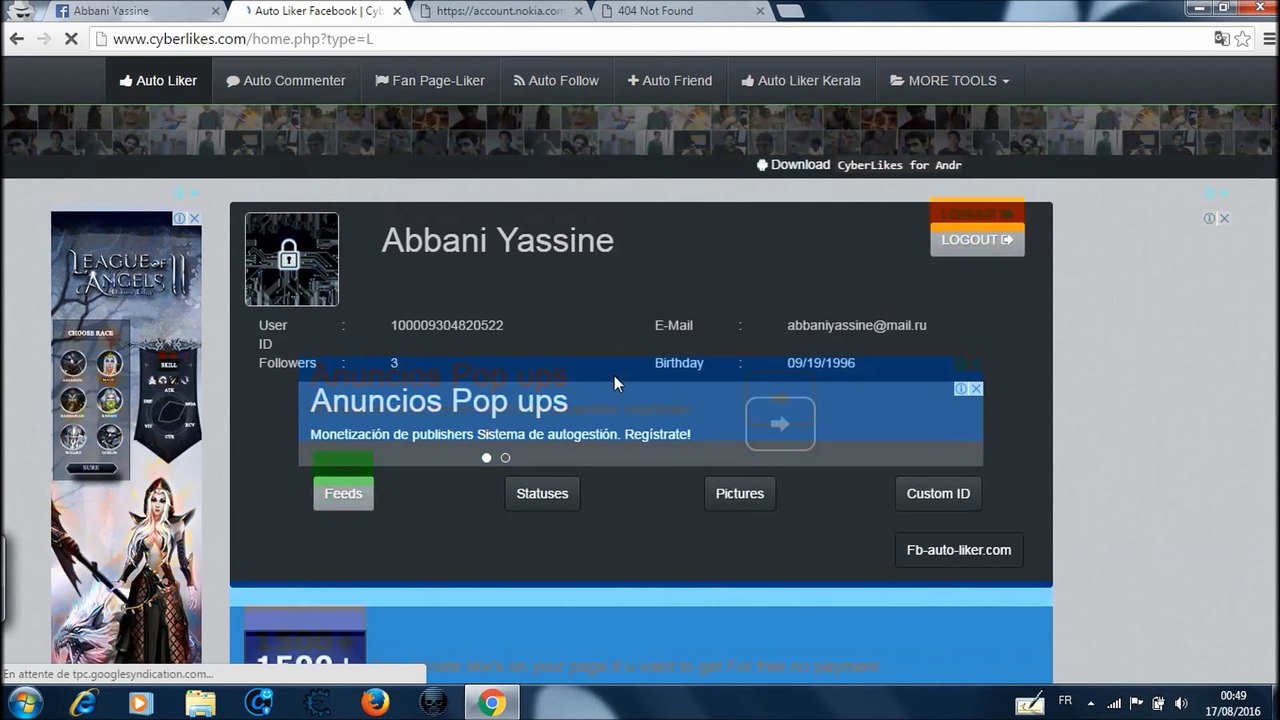Switch to Chrome in the taskbar
Image resolution: width=1280 pixels, height=720 pixels.
491,703
